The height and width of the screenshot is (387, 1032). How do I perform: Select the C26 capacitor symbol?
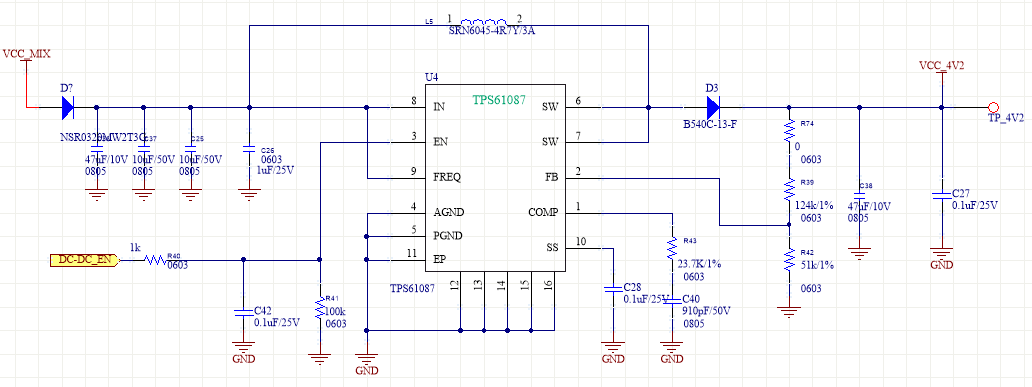(x=249, y=149)
